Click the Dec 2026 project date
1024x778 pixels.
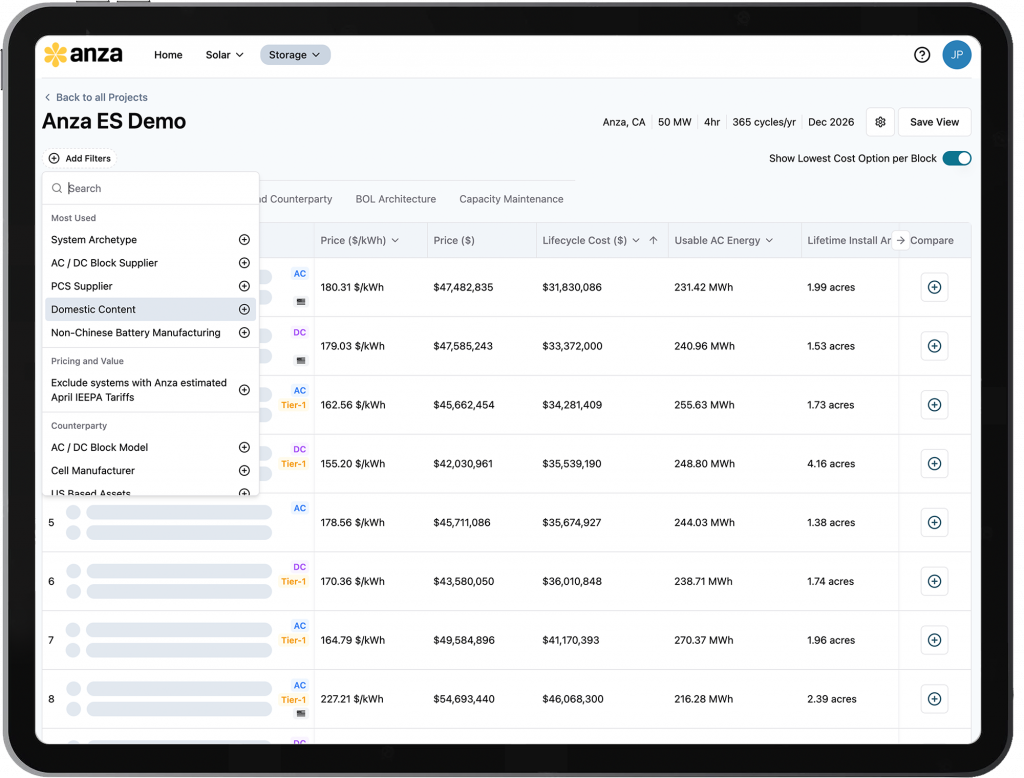831,122
